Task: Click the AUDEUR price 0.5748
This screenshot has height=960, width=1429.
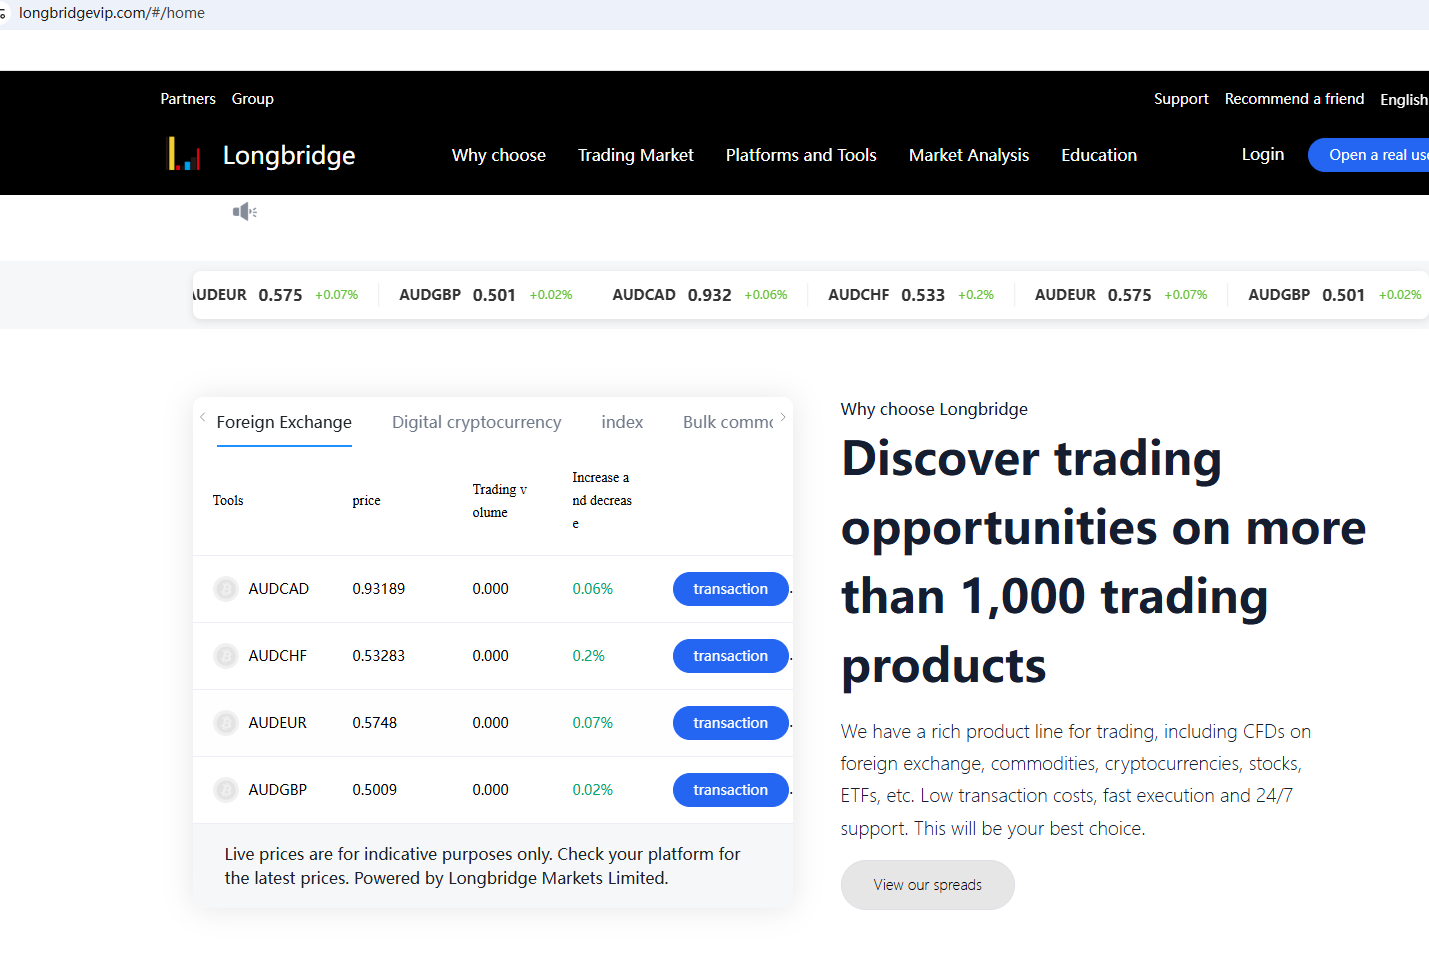Action: point(375,723)
